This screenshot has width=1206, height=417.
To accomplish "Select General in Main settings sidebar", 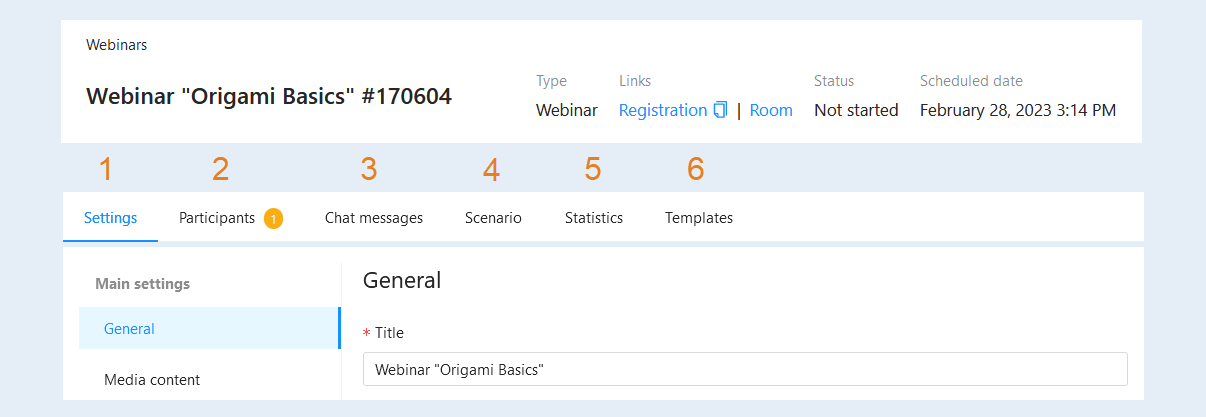I will click(210, 328).
